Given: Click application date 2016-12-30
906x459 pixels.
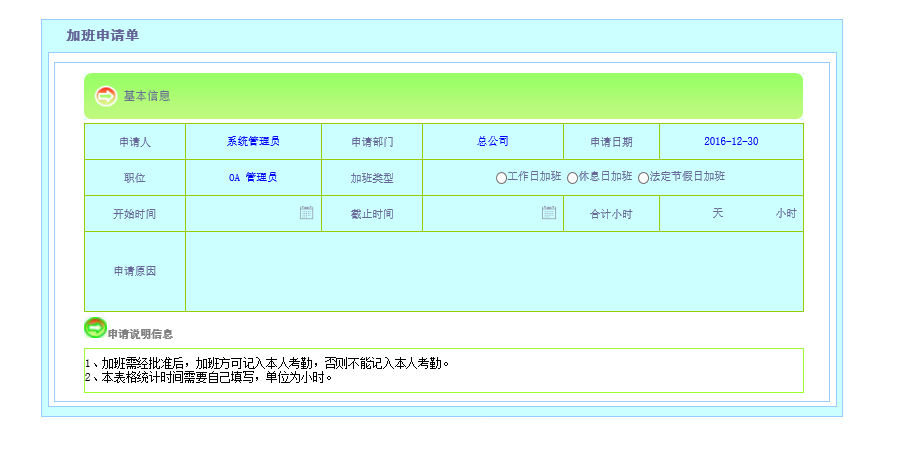Looking at the screenshot, I should pyautogui.click(x=731, y=141).
